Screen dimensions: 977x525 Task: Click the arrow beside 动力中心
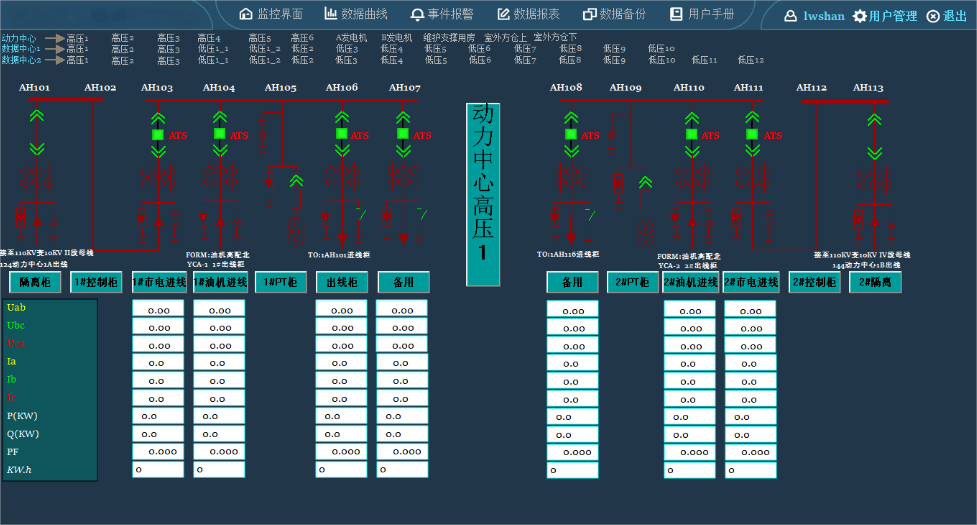(x=55, y=39)
